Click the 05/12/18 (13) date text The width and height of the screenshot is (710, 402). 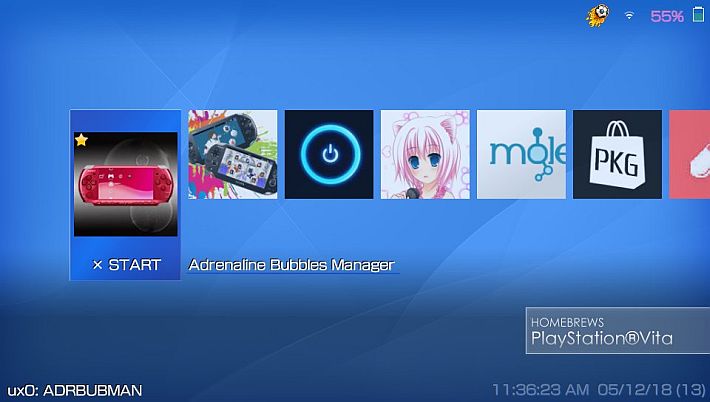point(651,390)
